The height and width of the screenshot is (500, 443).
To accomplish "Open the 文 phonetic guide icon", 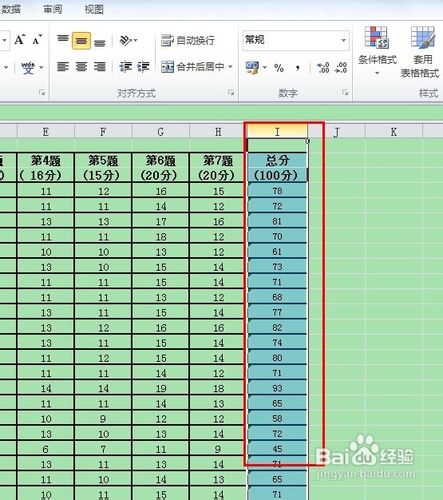I will 28,68.
